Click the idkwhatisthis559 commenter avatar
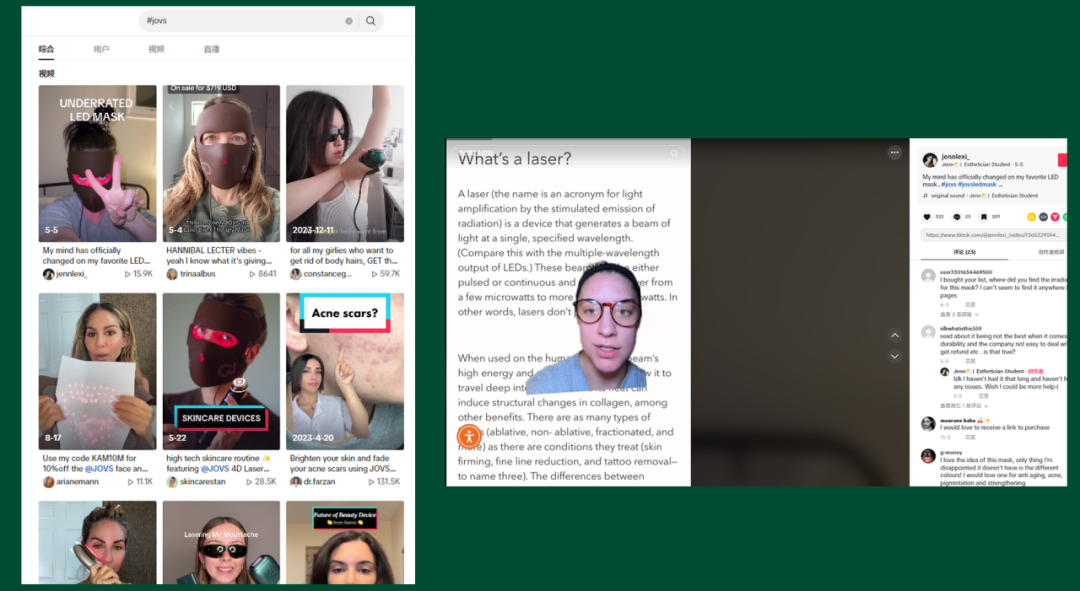Image resolution: width=1080 pixels, height=591 pixels. tap(928, 332)
